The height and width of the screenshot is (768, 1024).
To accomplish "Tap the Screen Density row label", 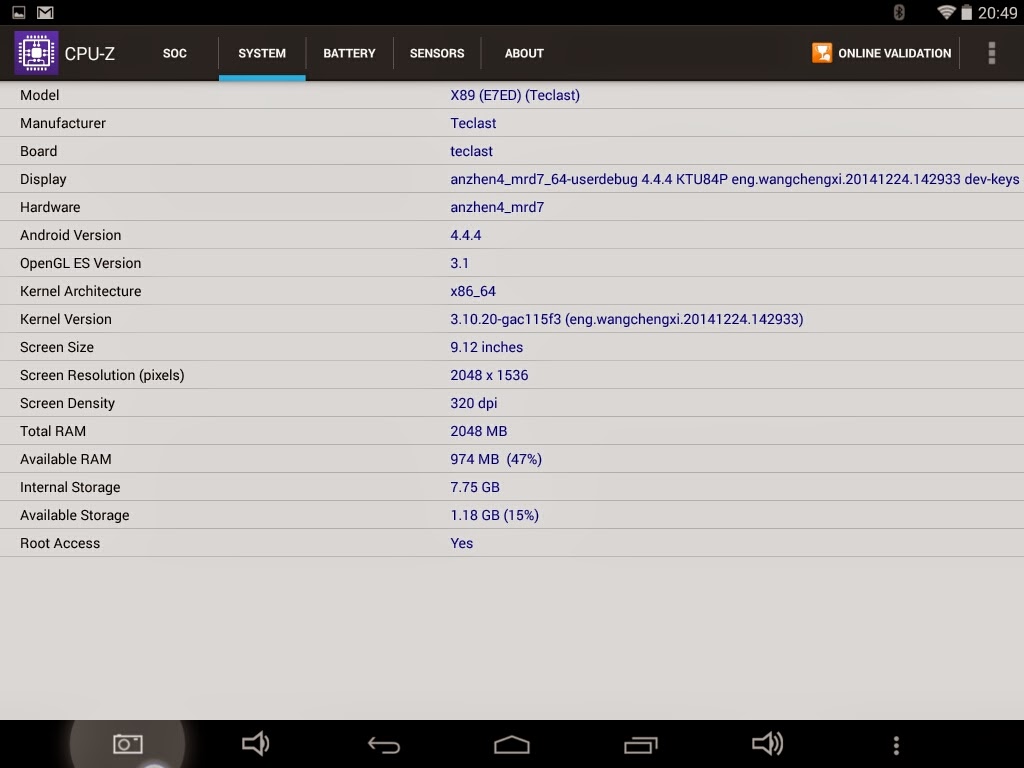I will click(67, 403).
